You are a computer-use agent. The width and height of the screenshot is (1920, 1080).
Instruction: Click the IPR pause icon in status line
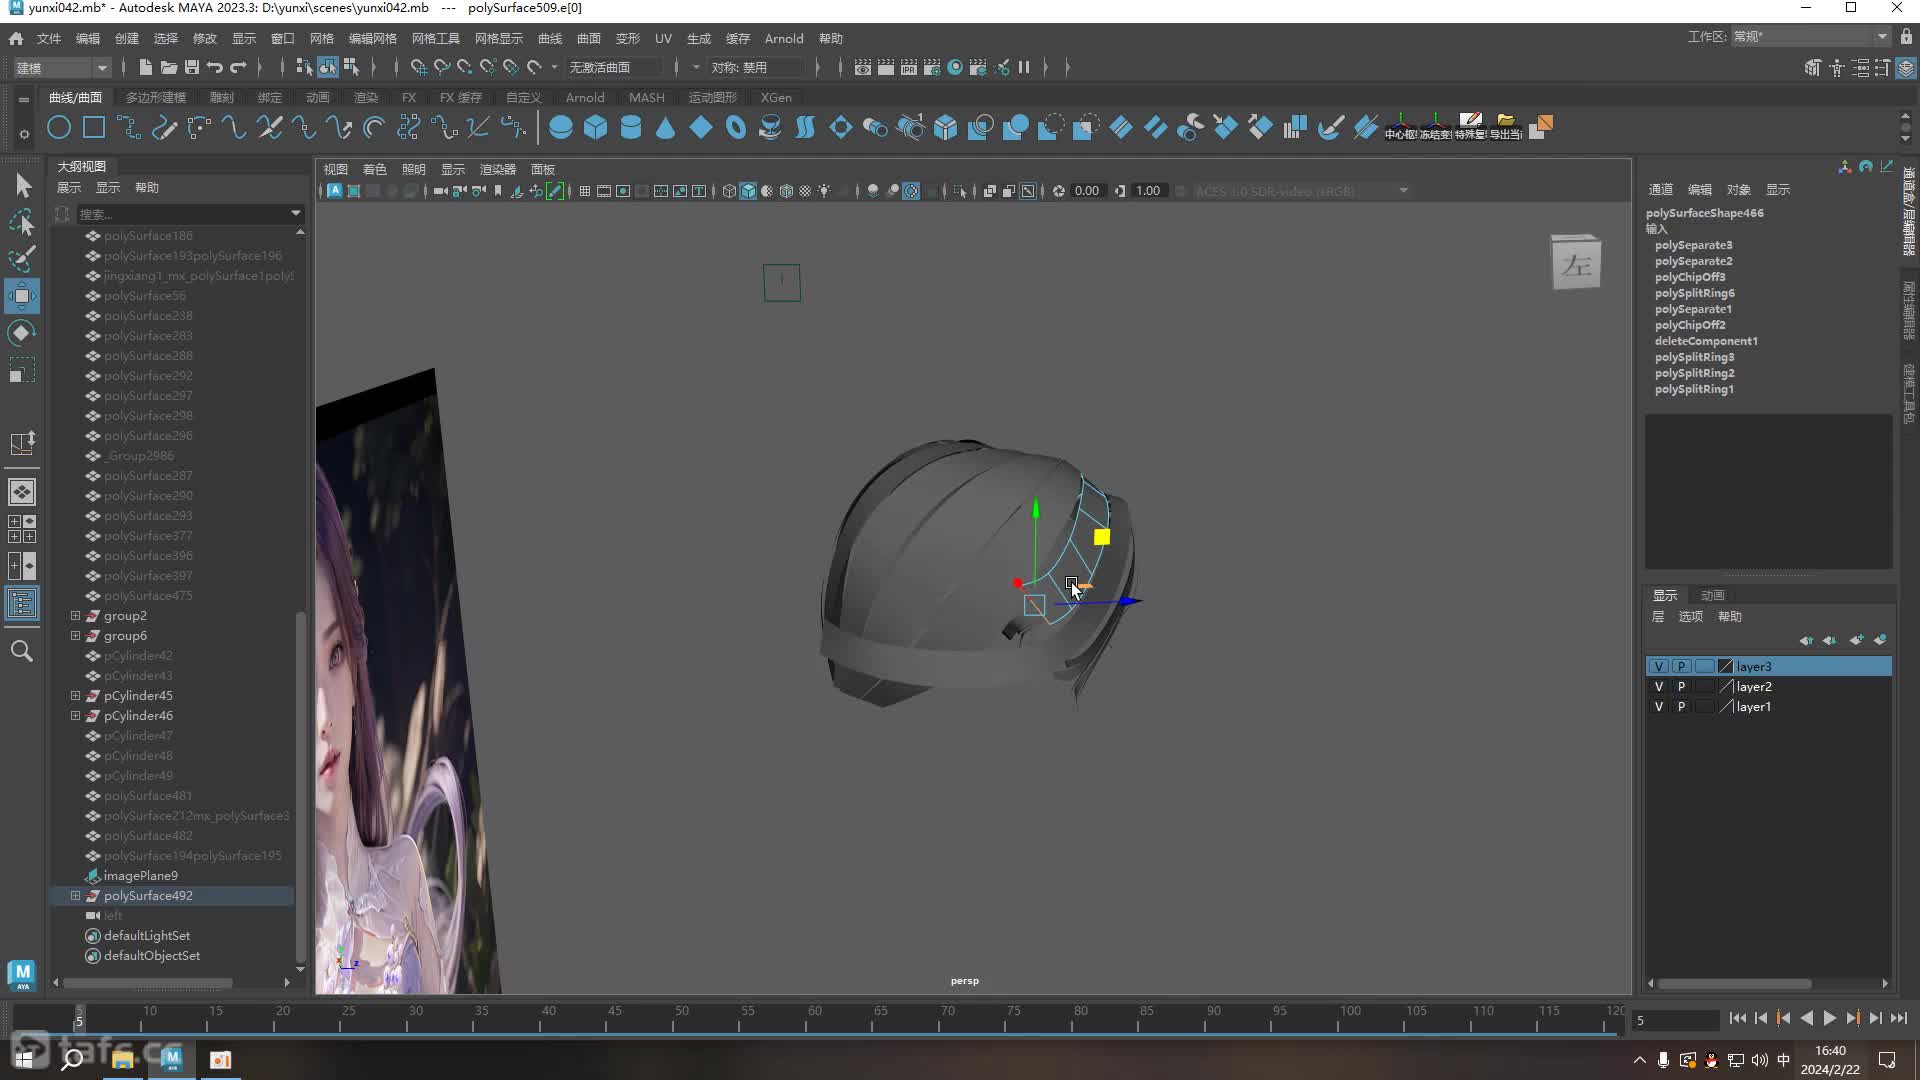(1024, 67)
